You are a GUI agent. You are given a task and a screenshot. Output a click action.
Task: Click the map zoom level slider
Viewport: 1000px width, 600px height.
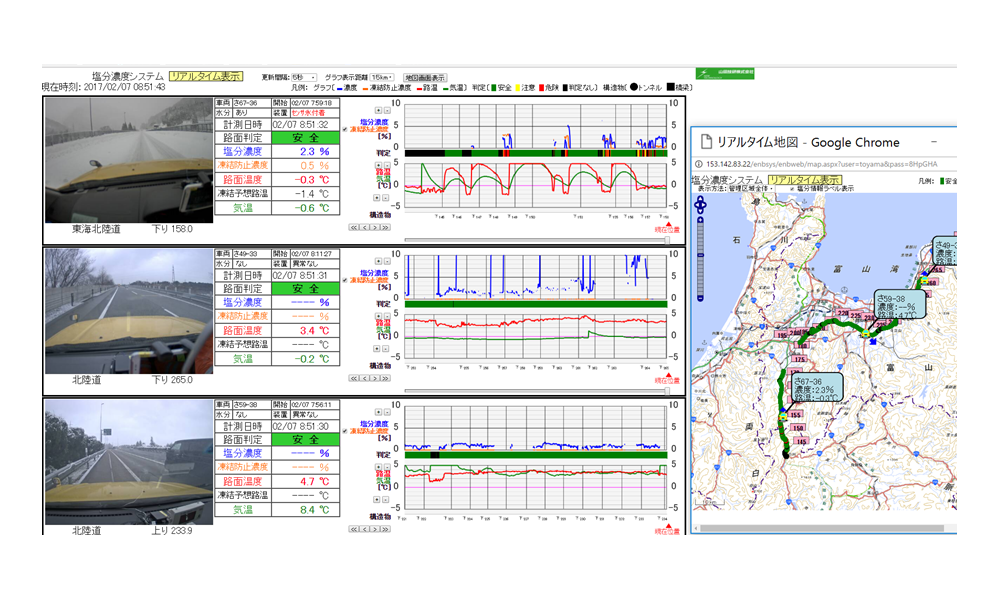pyautogui.click(x=700, y=259)
